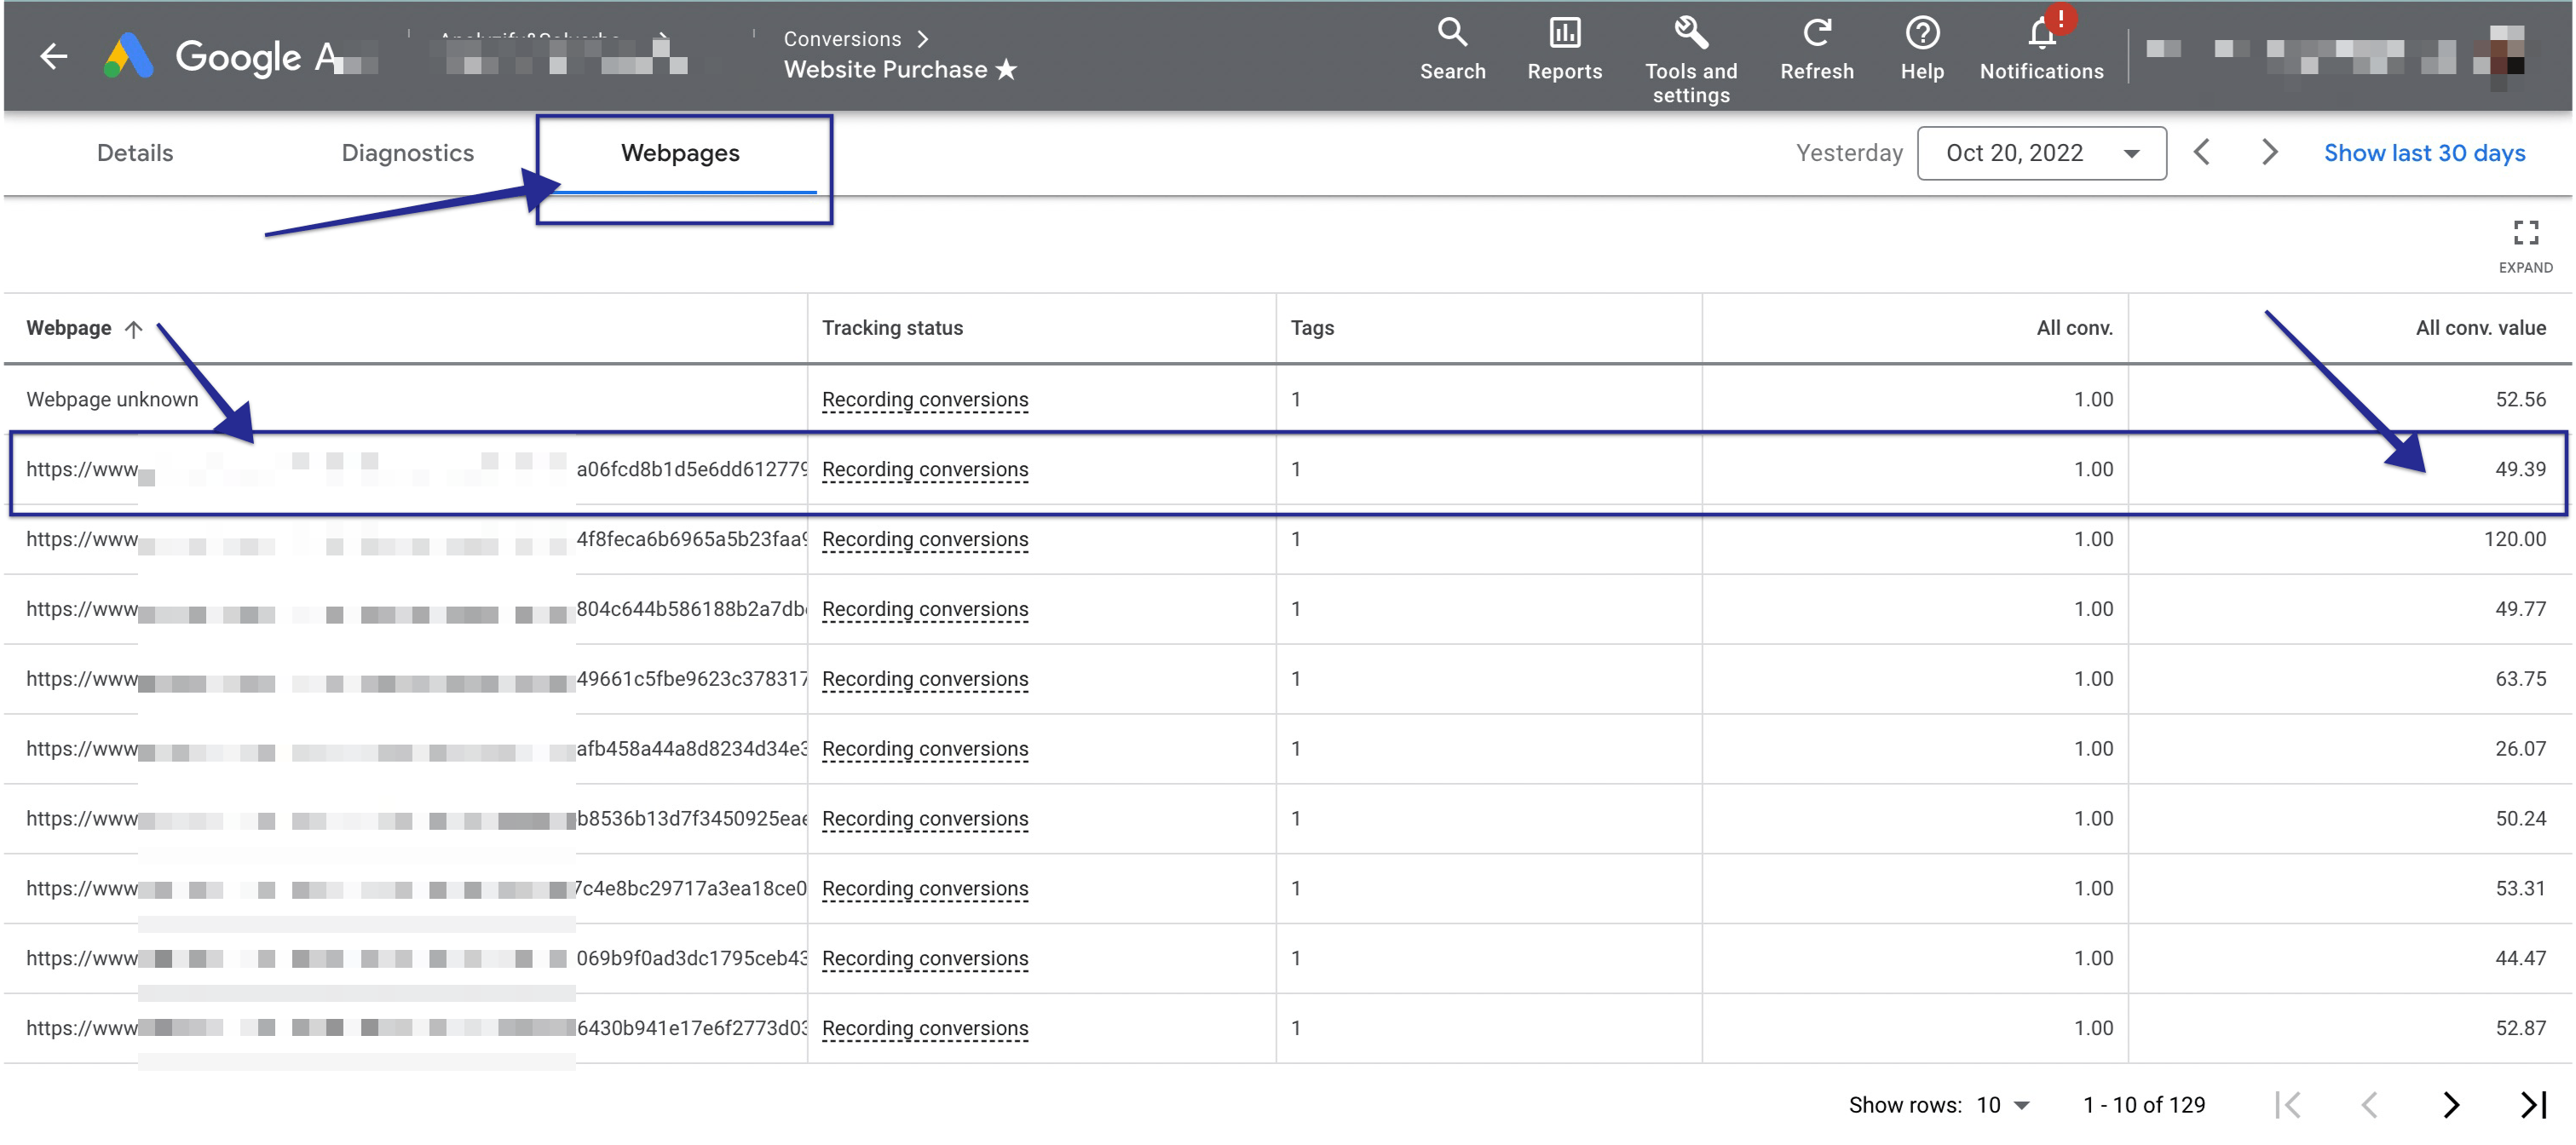This screenshot has height=1145, width=2576.
Task: Jump to the last table page
Action: click(2532, 1104)
